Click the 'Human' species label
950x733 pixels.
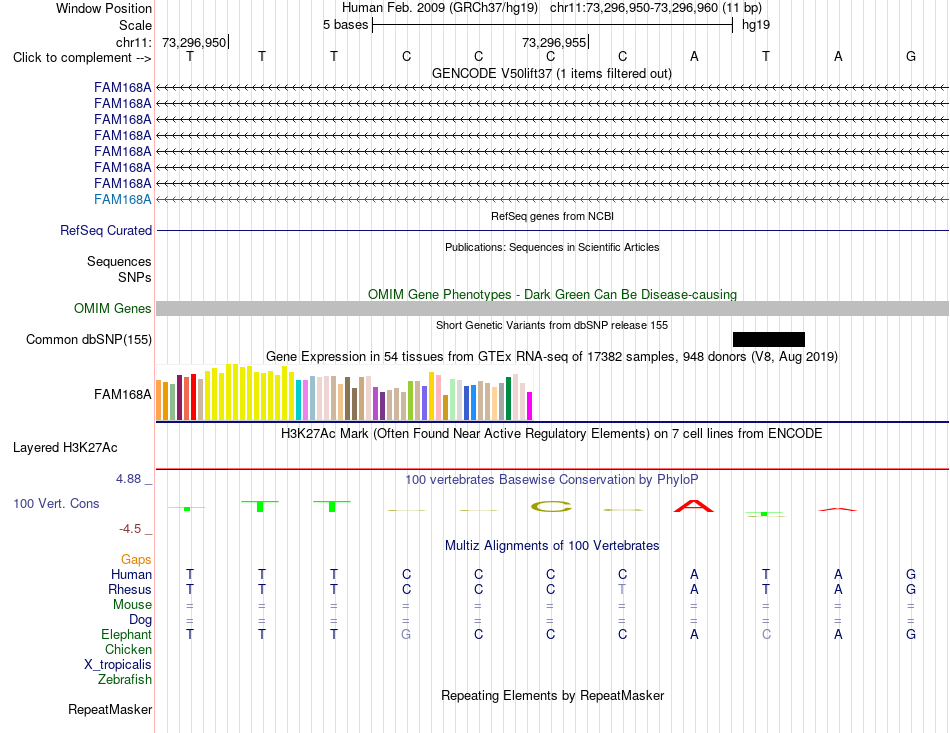131,574
